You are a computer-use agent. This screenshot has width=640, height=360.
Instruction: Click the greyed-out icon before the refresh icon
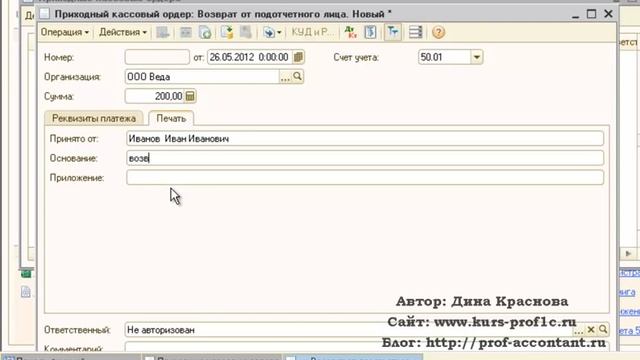coord(186,32)
